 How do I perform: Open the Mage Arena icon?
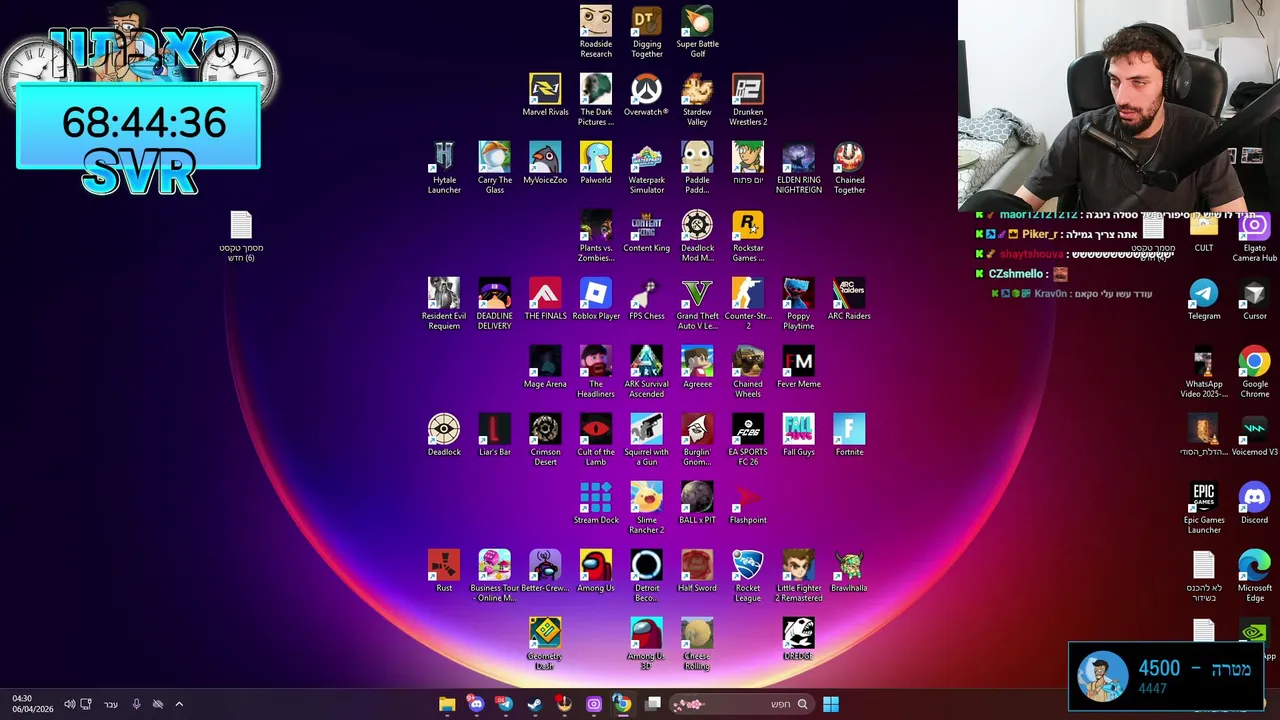click(x=545, y=367)
